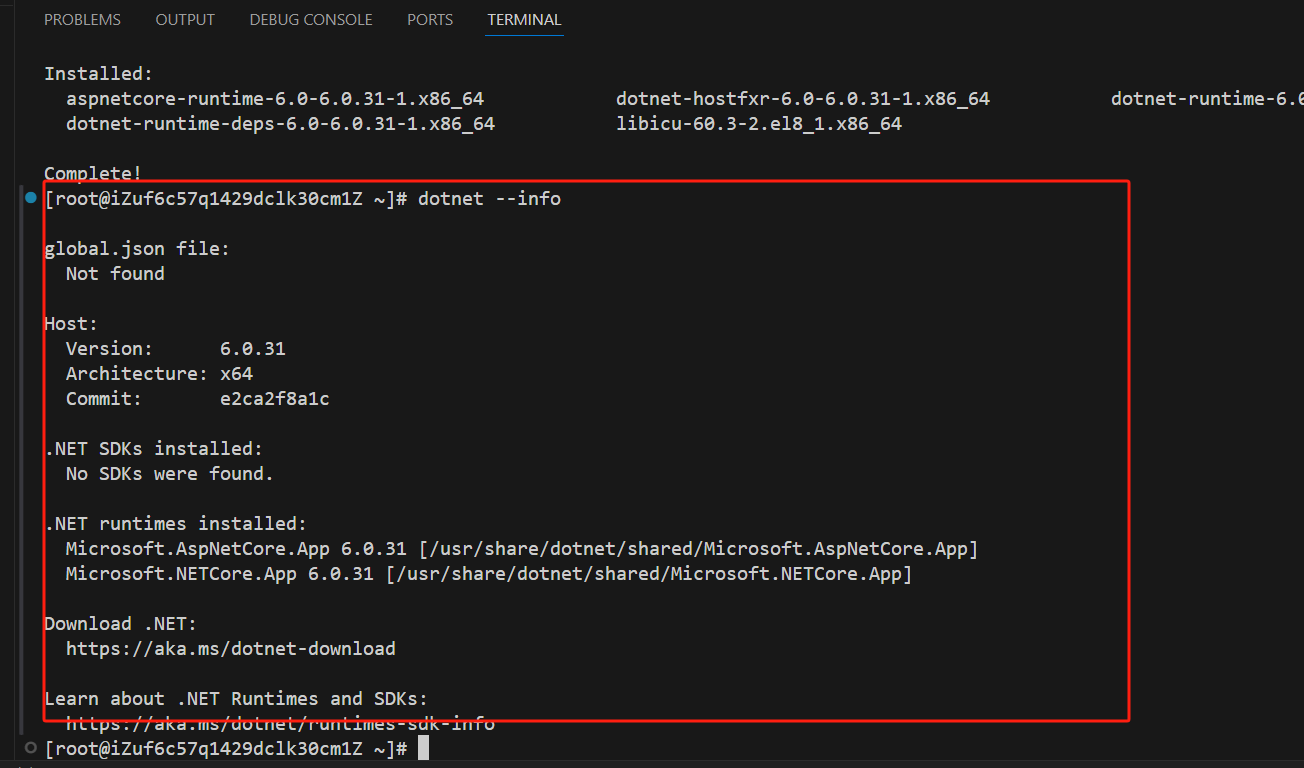Click the Microsoft.AspNetCore.App runtime path
This screenshot has height=768, width=1304.
click(x=698, y=548)
